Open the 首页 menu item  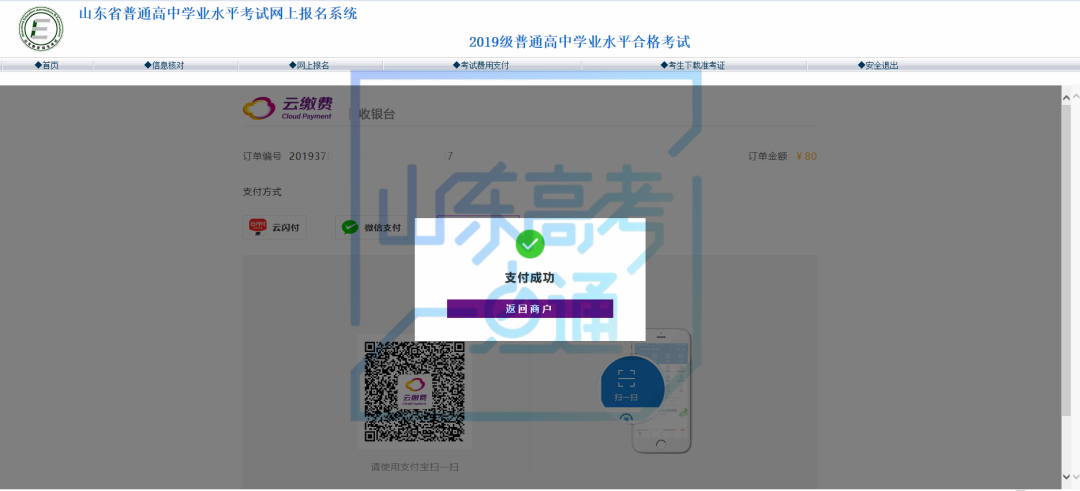click(x=46, y=65)
